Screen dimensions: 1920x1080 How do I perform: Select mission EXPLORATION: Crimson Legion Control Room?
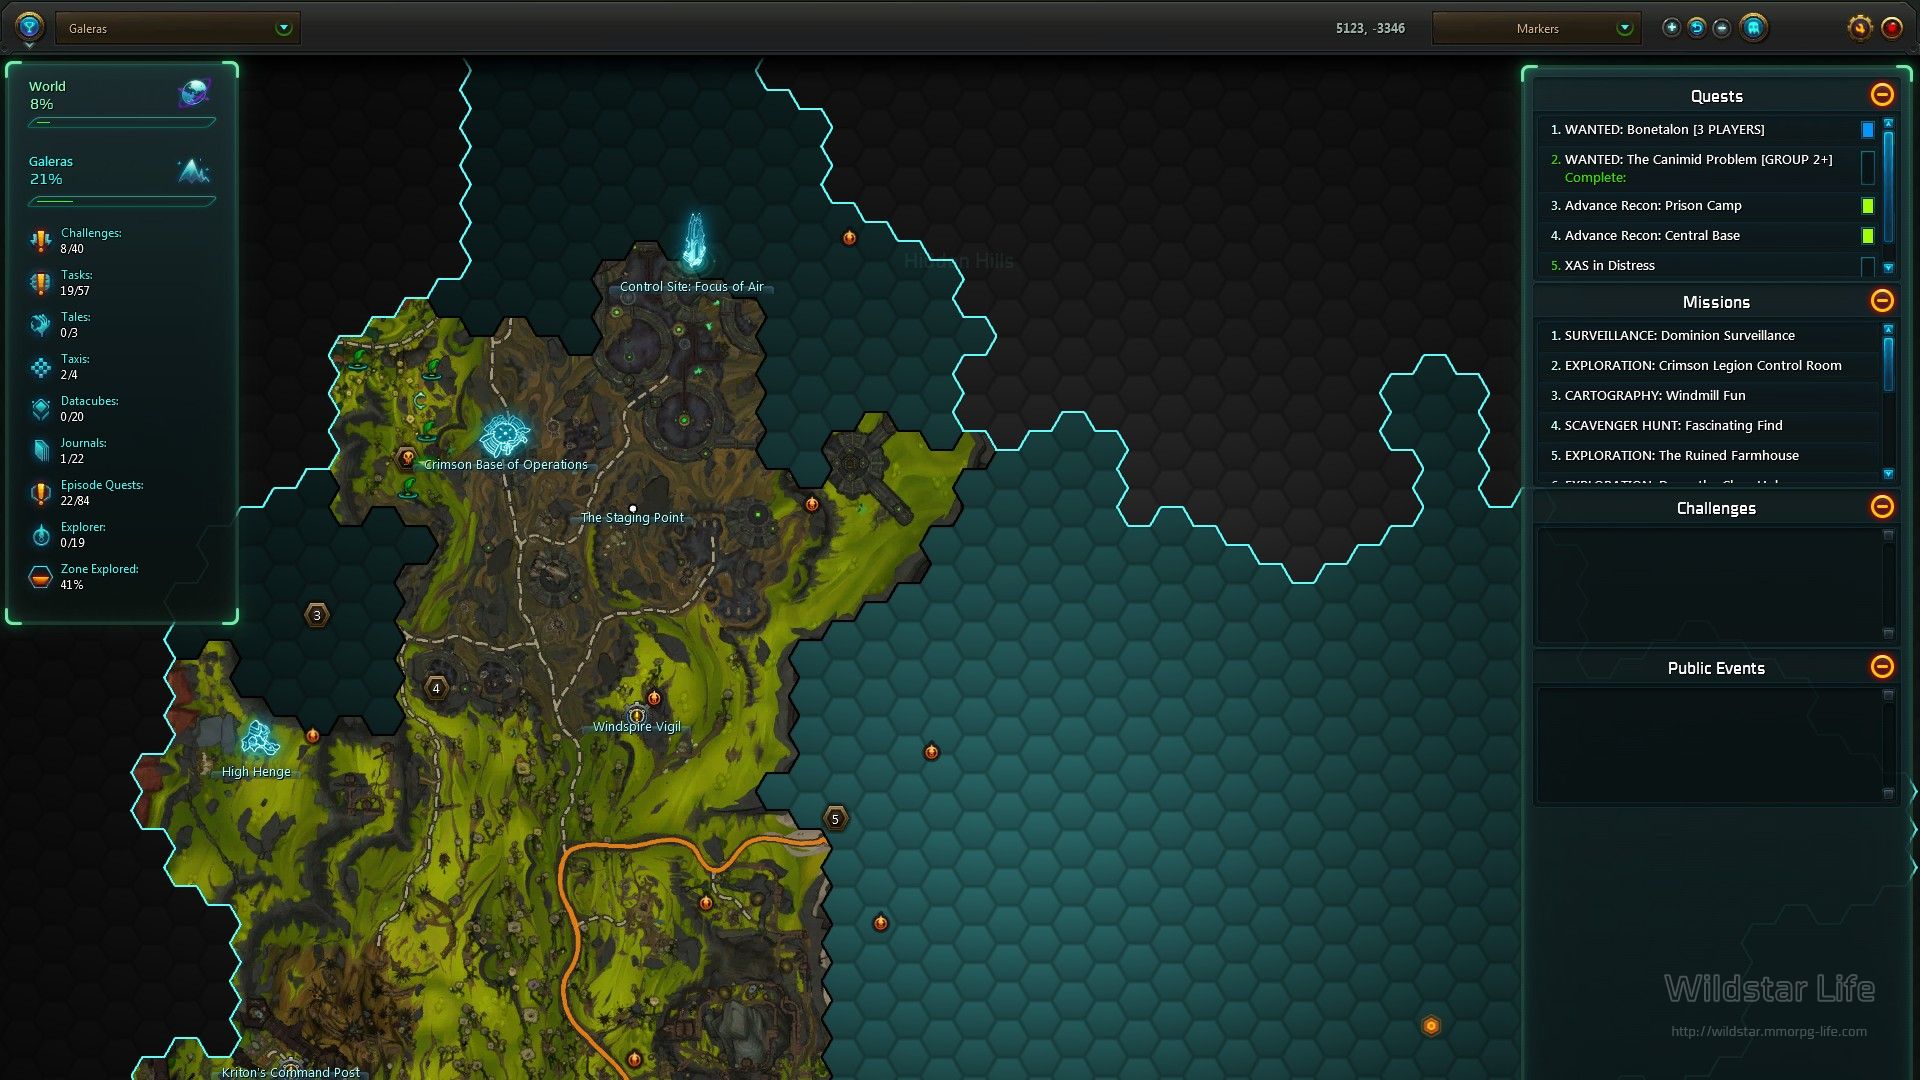coord(1707,366)
